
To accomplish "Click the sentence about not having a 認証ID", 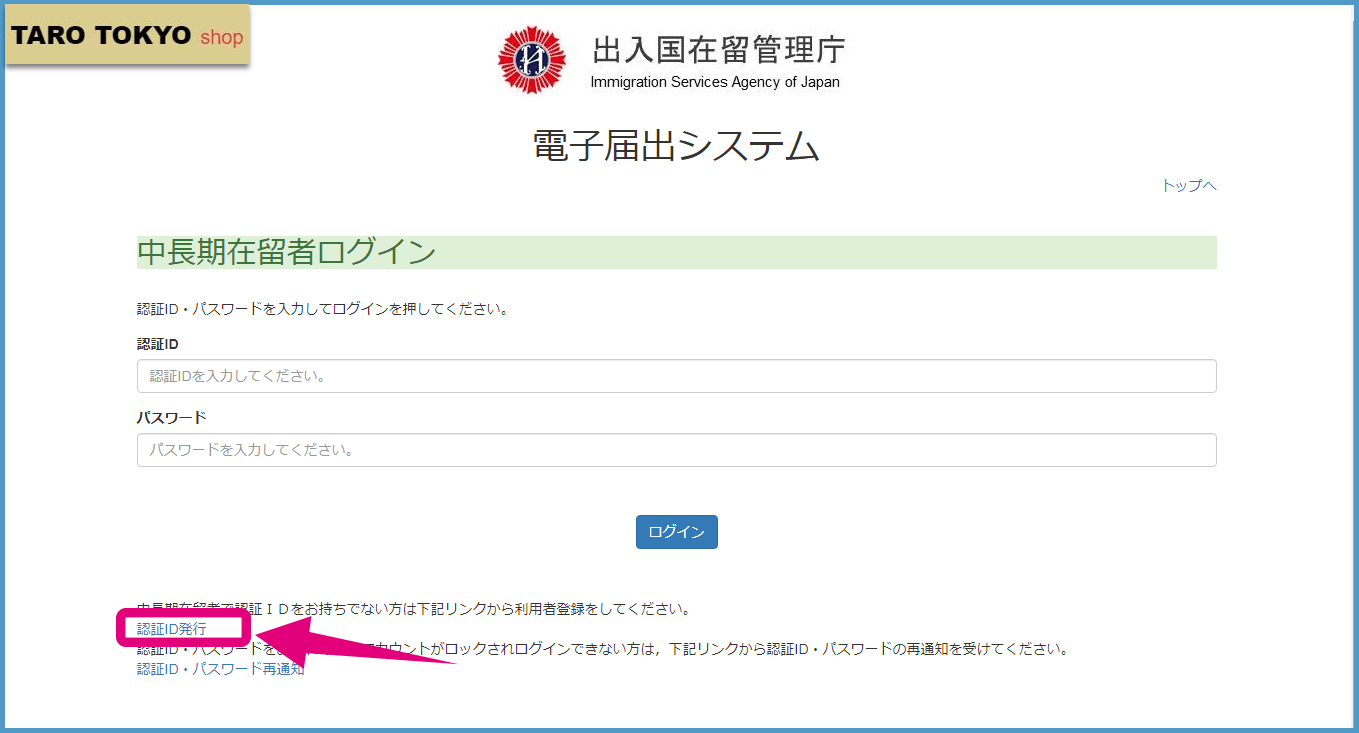I will (413, 608).
